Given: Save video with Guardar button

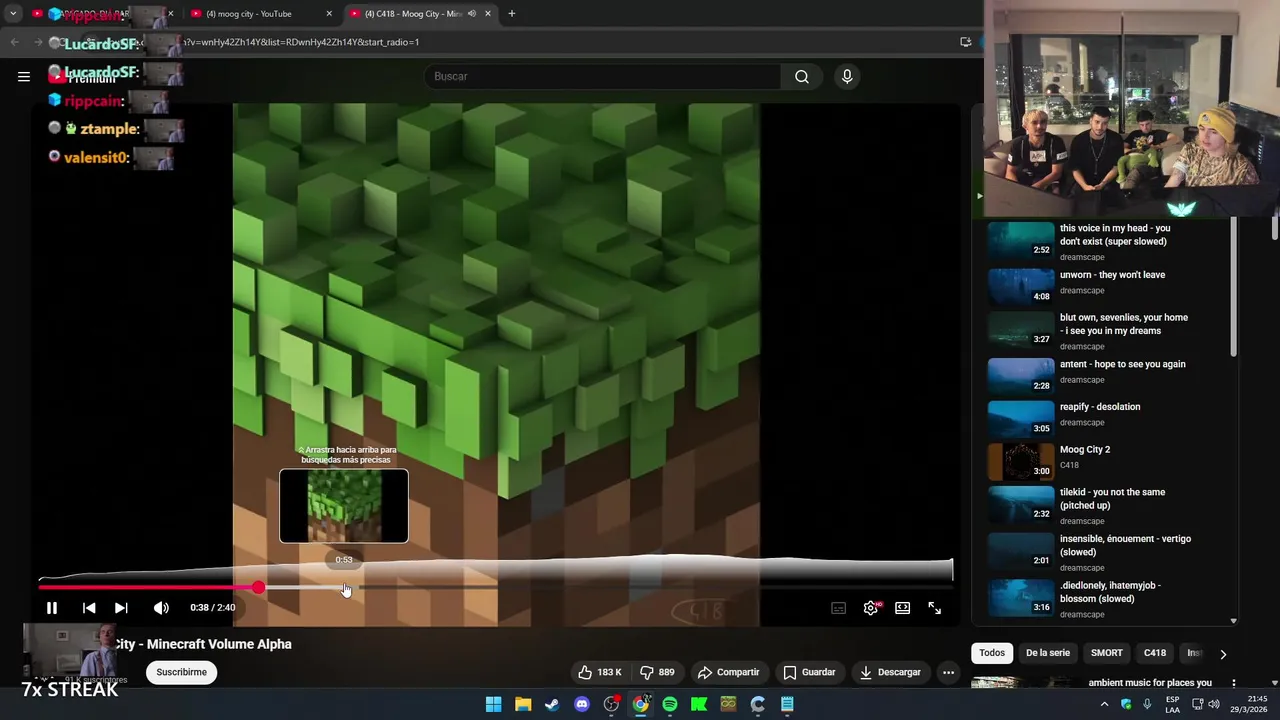Looking at the screenshot, I should [809, 672].
